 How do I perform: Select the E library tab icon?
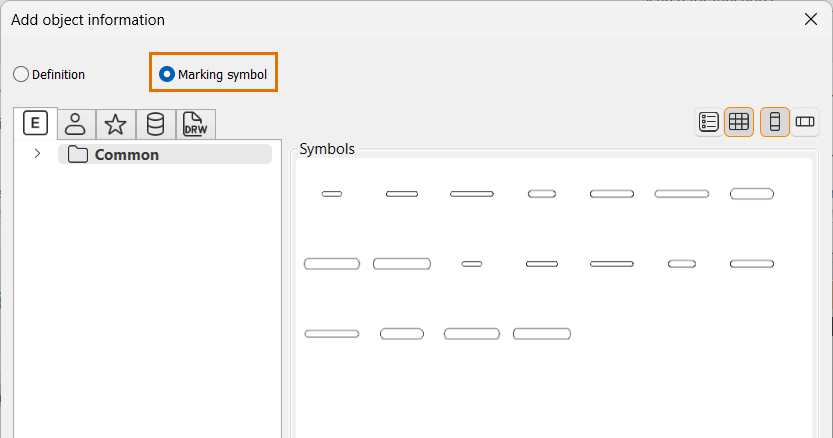tap(36, 123)
